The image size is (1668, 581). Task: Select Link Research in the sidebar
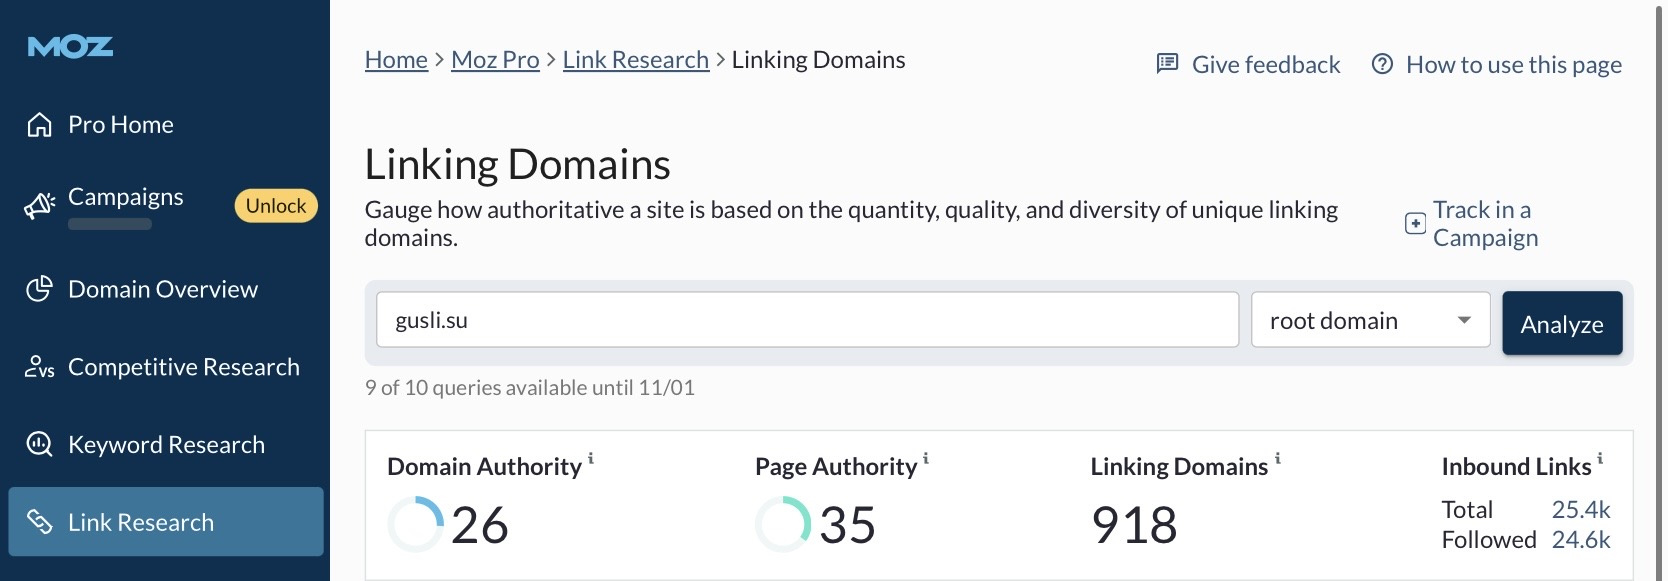165,522
